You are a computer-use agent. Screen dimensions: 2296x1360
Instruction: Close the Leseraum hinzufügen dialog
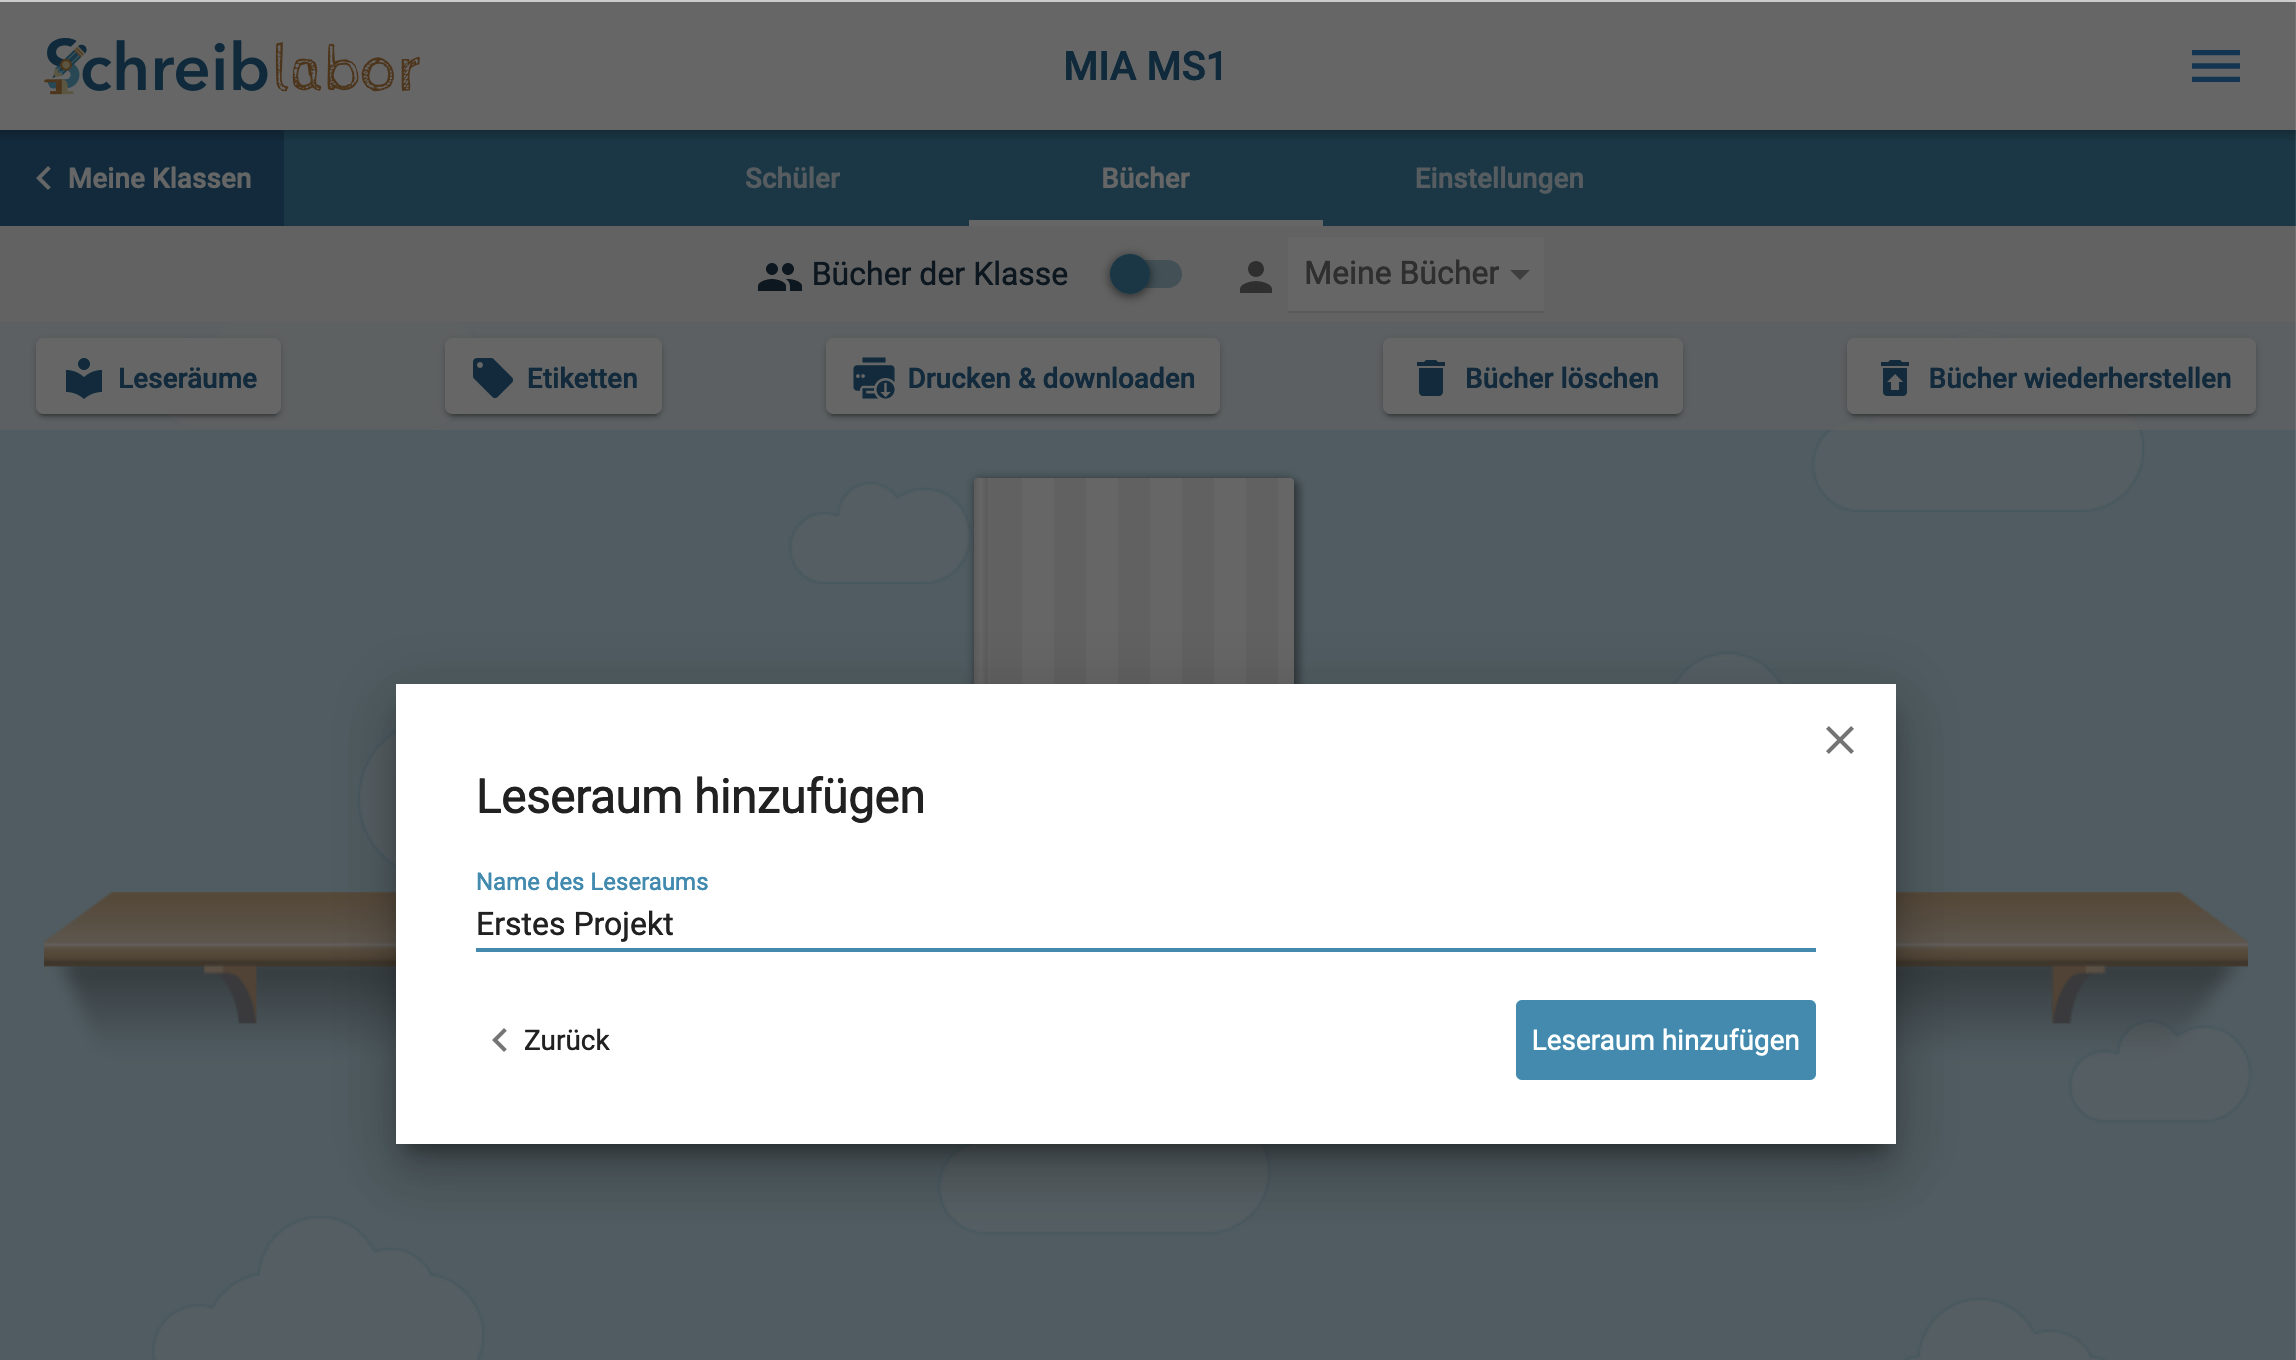click(x=1839, y=740)
